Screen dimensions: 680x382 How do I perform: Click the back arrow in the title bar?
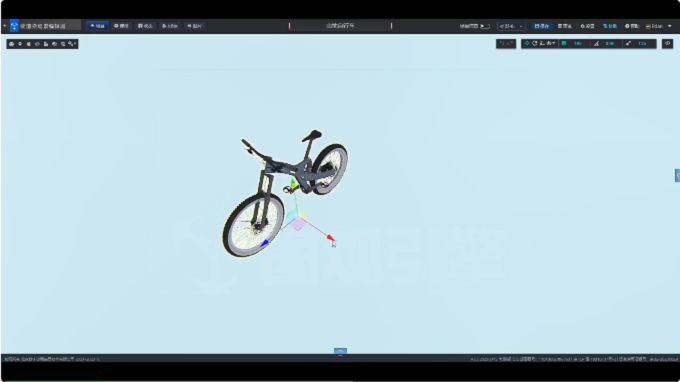pyautogui.click(x=5, y=26)
